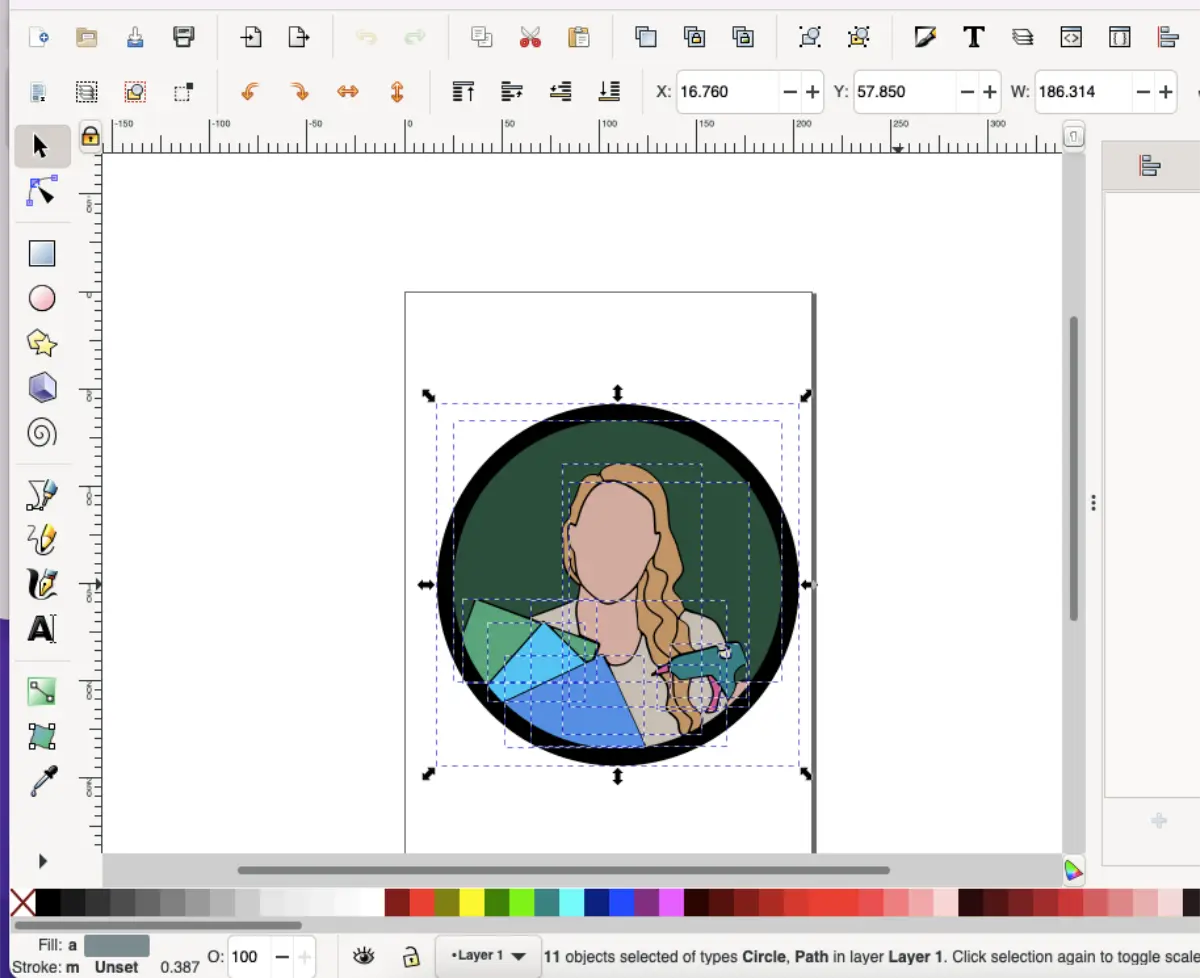Paste from clipboard using the Paste icon

pos(579,38)
